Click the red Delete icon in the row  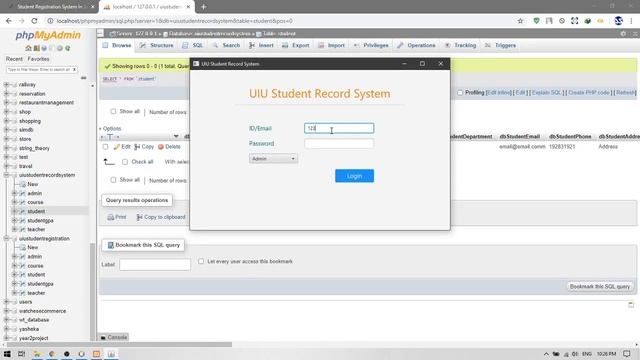pyautogui.click(x=161, y=147)
